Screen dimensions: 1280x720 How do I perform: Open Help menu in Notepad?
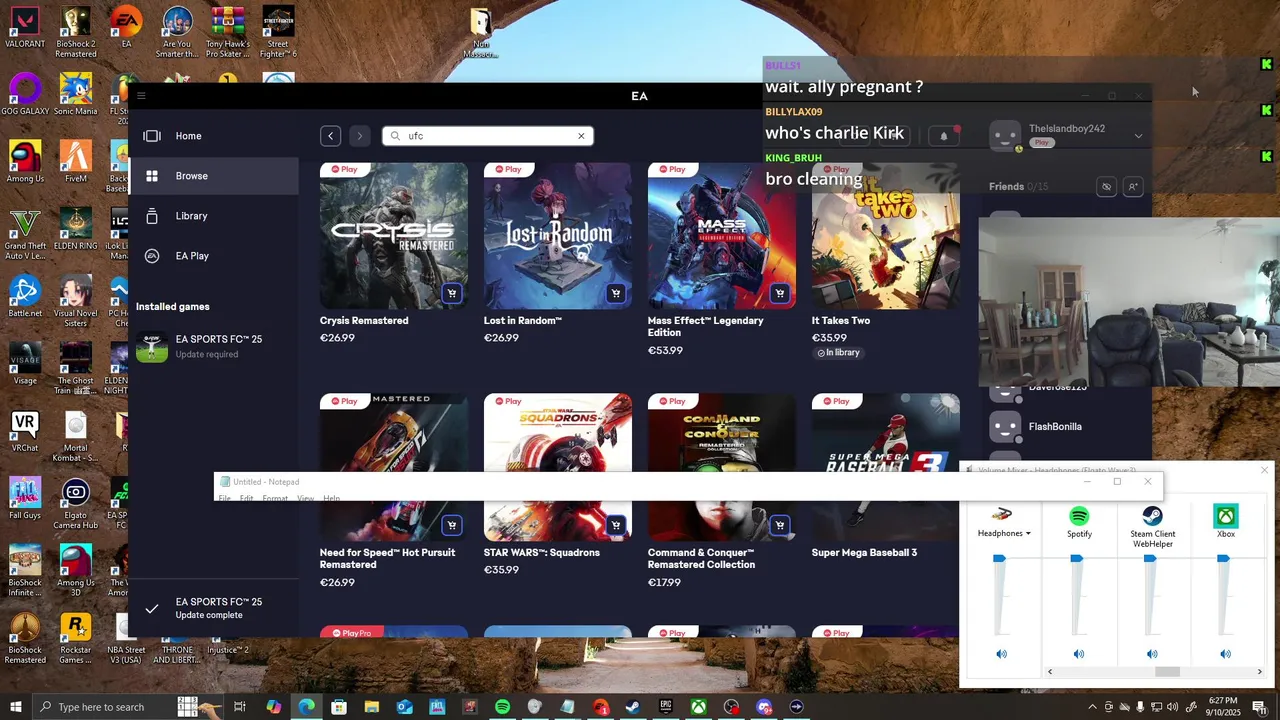point(331,498)
